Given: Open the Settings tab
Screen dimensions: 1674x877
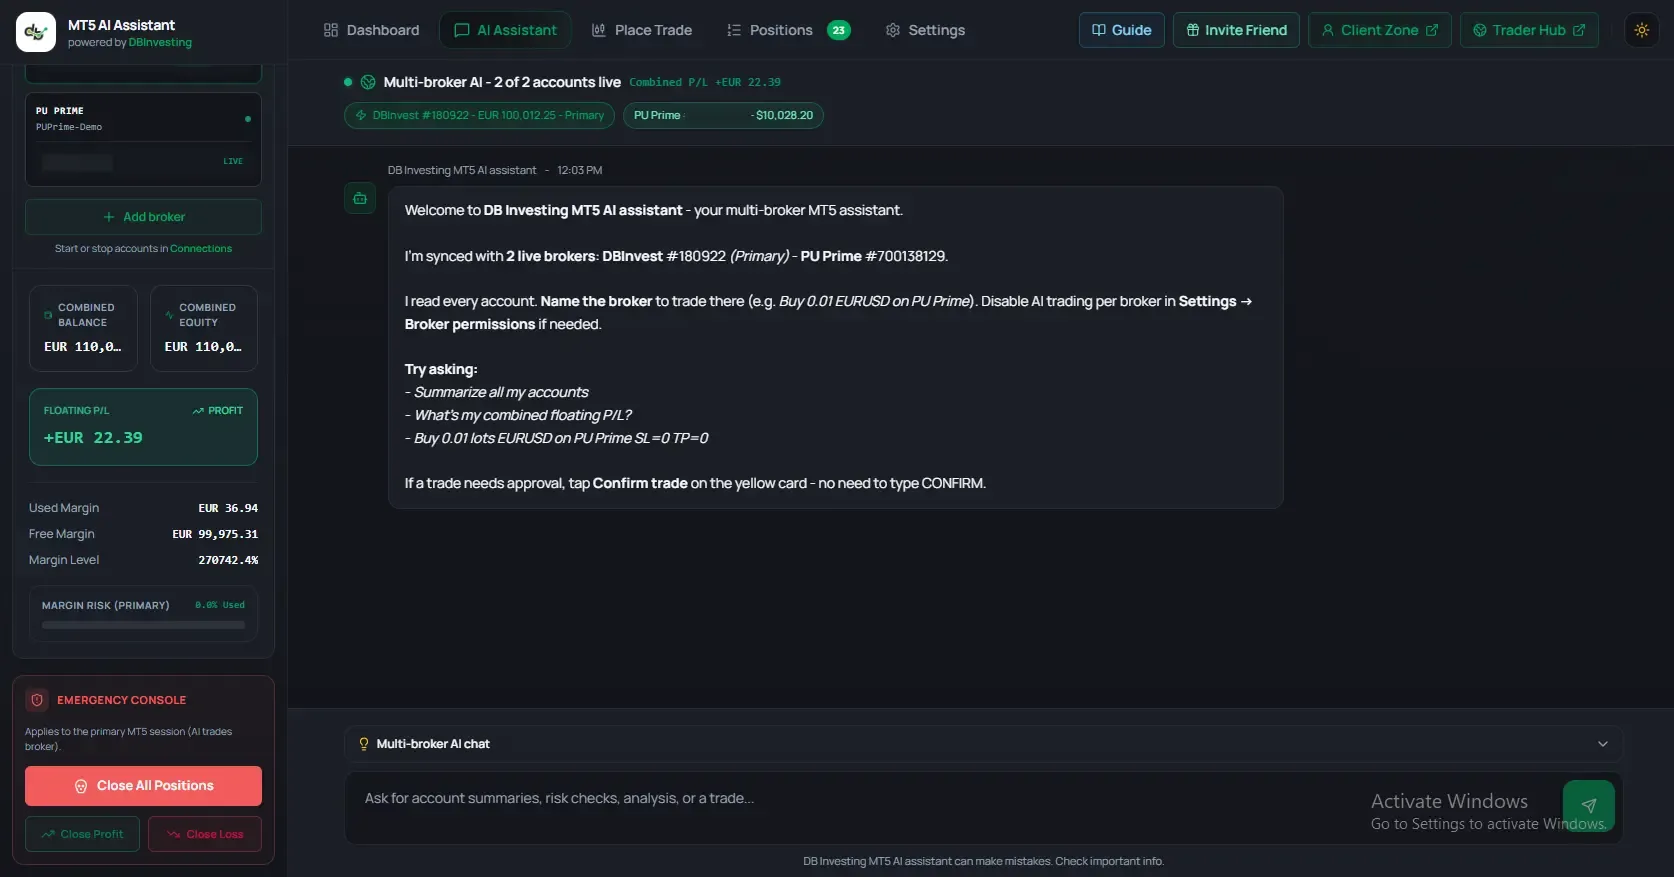Looking at the screenshot, I should (925, 30).
